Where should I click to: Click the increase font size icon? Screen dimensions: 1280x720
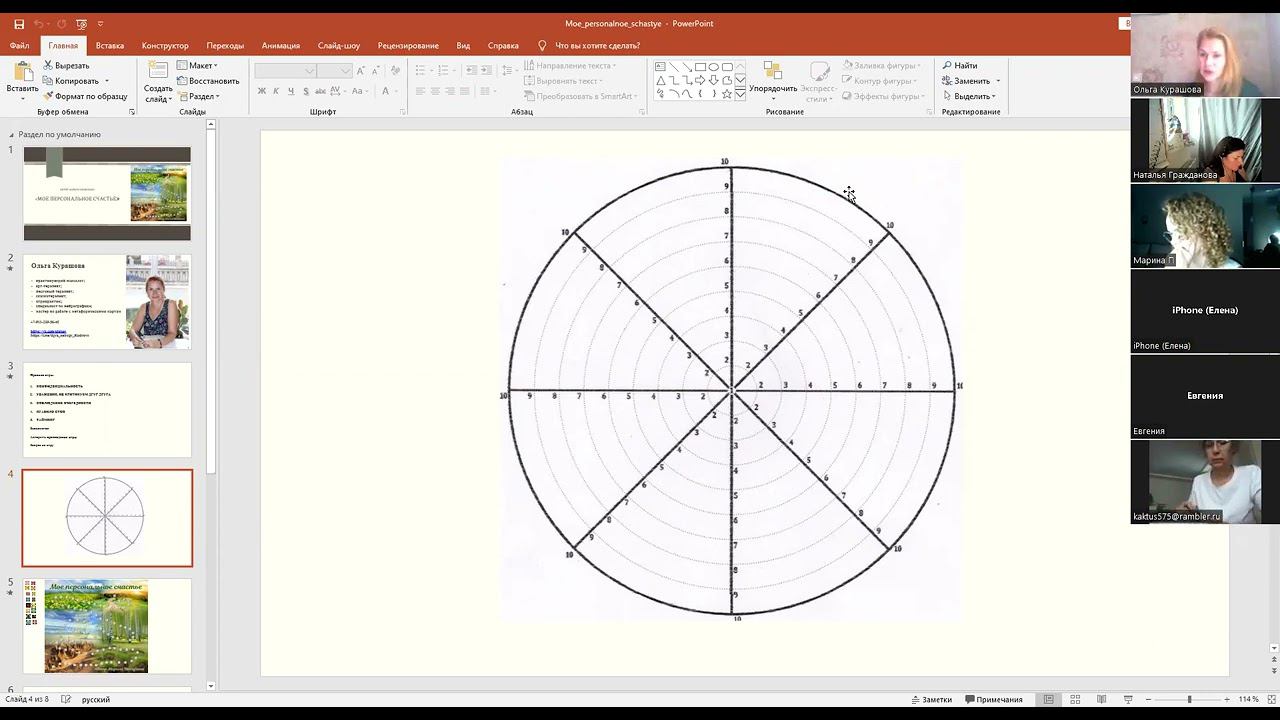coord(362,70)
